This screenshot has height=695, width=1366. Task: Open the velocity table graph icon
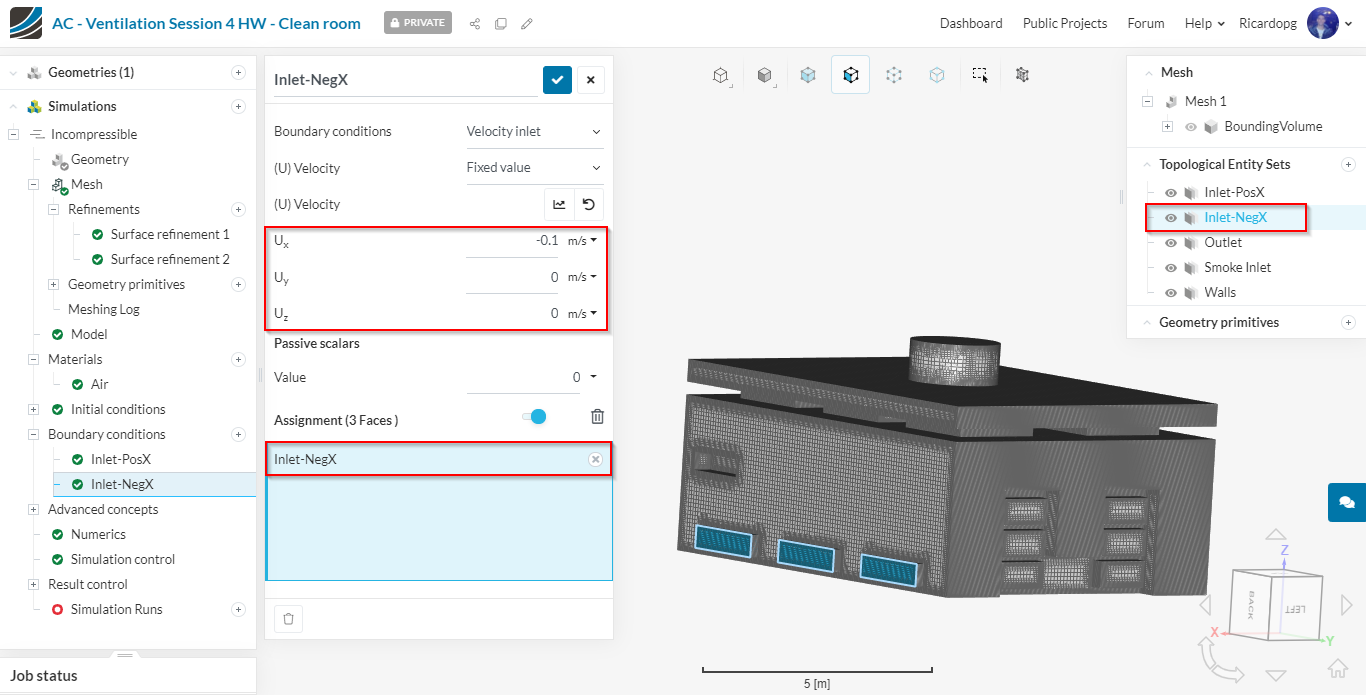coord(559,205)
